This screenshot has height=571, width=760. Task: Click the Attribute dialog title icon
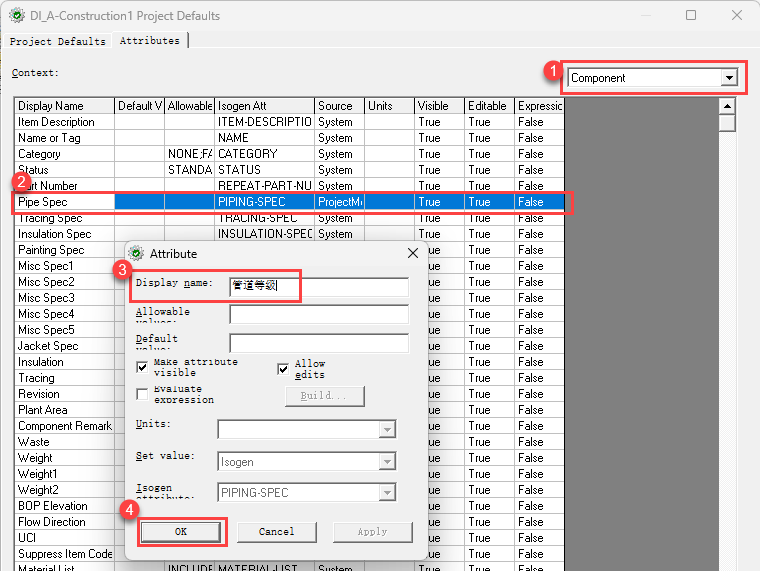(137, 254)
